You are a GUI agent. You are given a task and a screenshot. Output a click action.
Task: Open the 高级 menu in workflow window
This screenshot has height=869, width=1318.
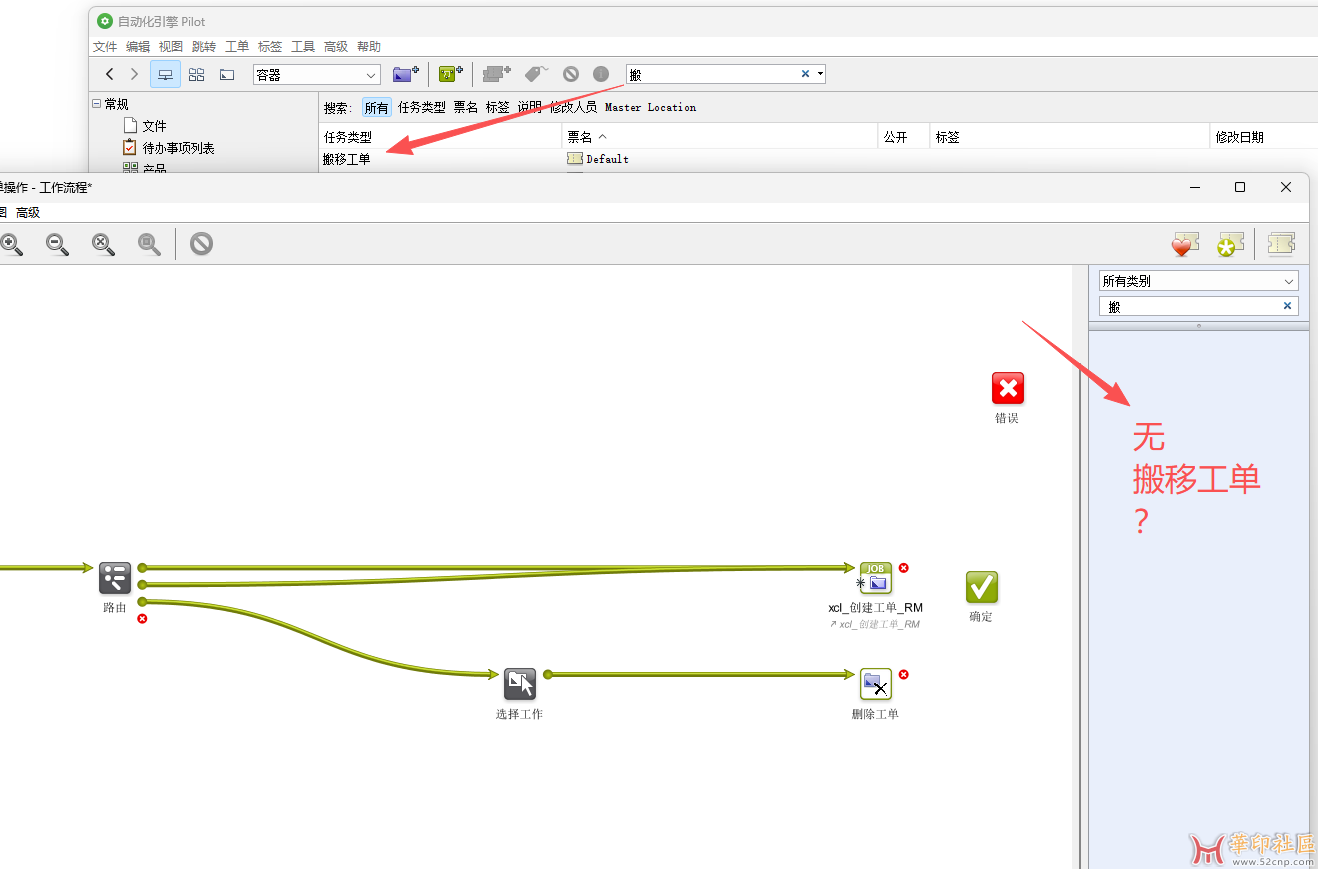click(x=28, y=212)
